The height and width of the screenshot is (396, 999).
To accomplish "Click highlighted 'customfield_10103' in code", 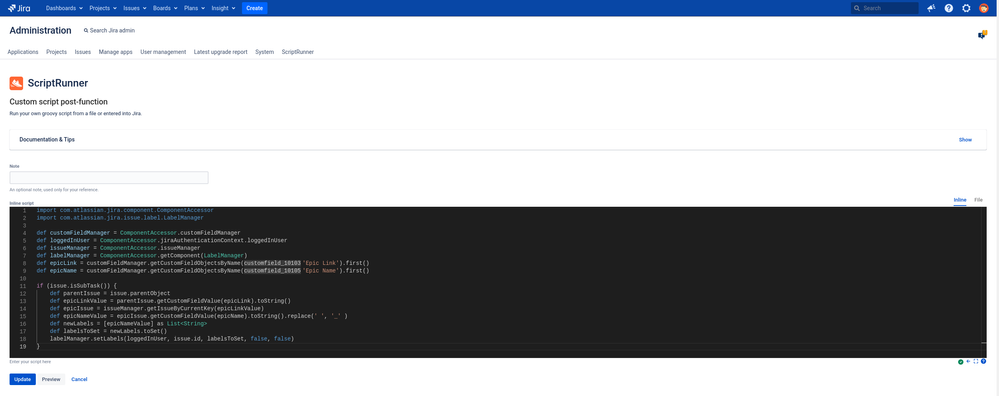I will [273, 263].
